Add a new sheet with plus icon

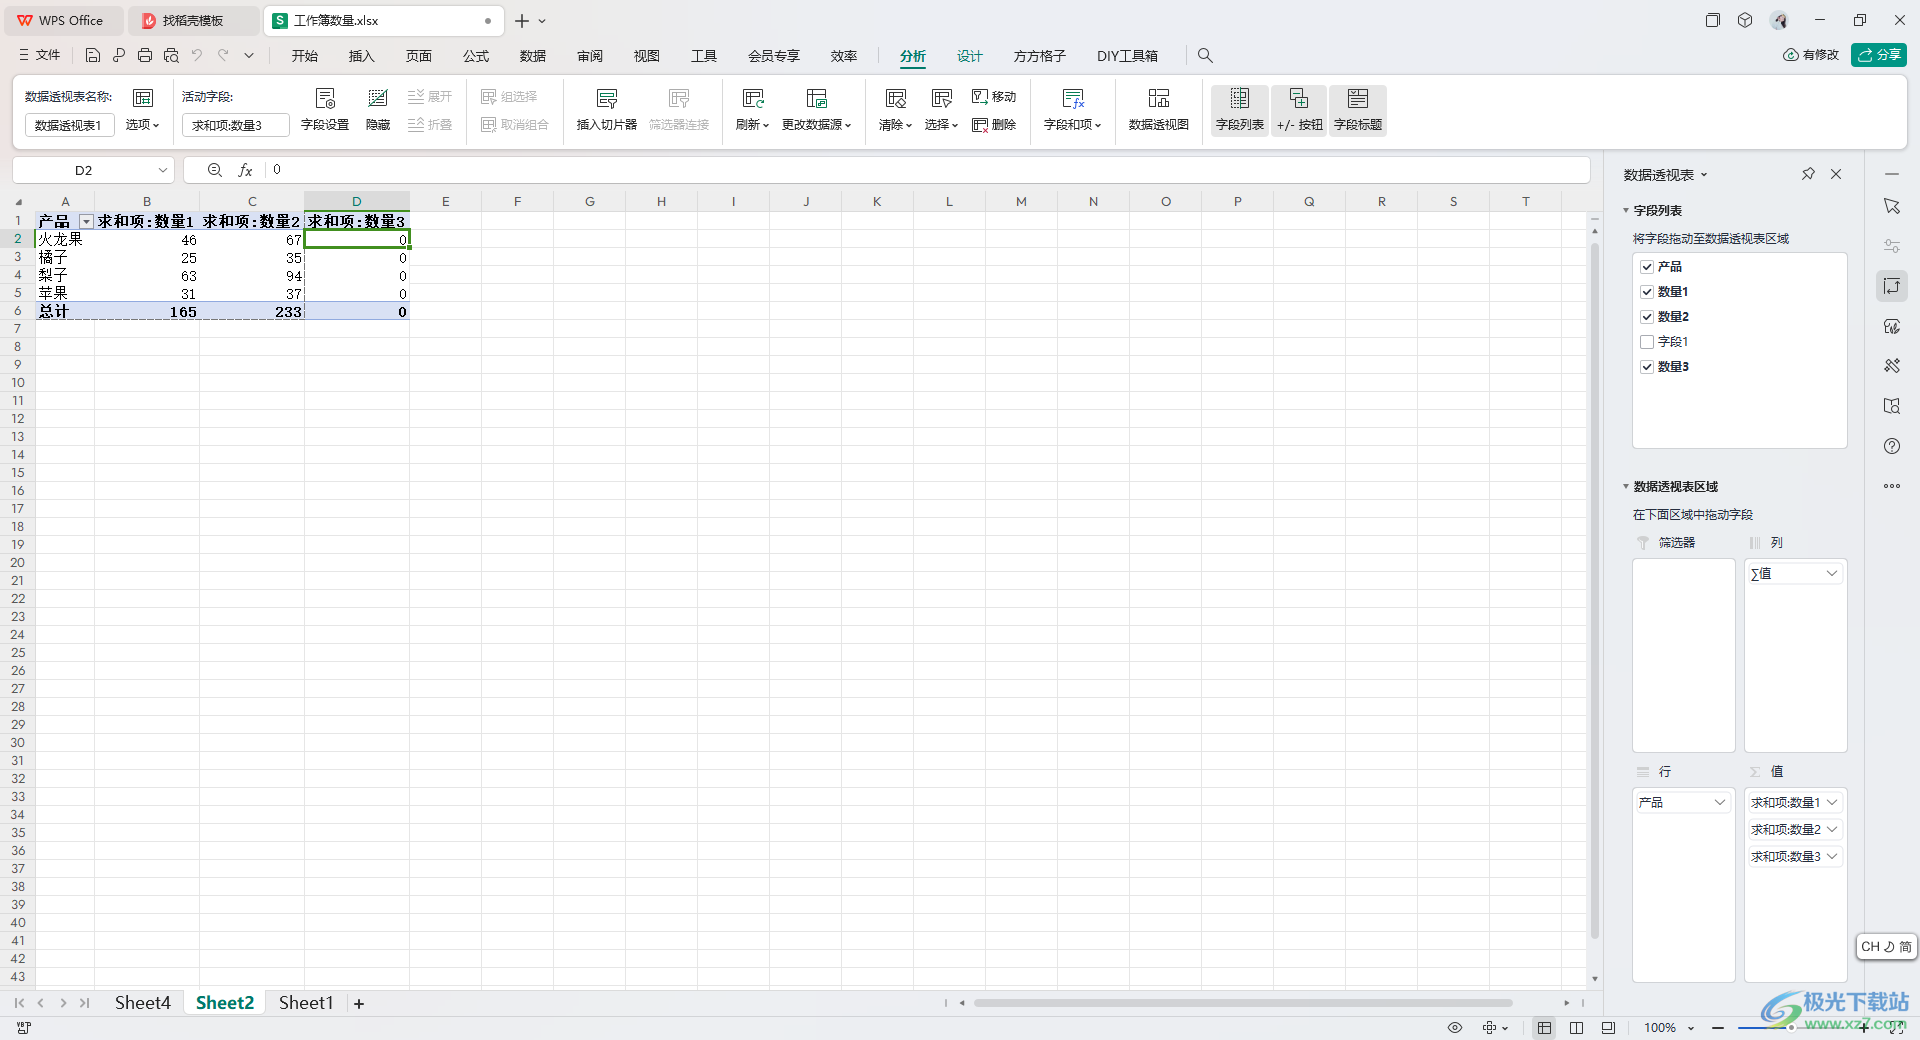pos(359,1003)
